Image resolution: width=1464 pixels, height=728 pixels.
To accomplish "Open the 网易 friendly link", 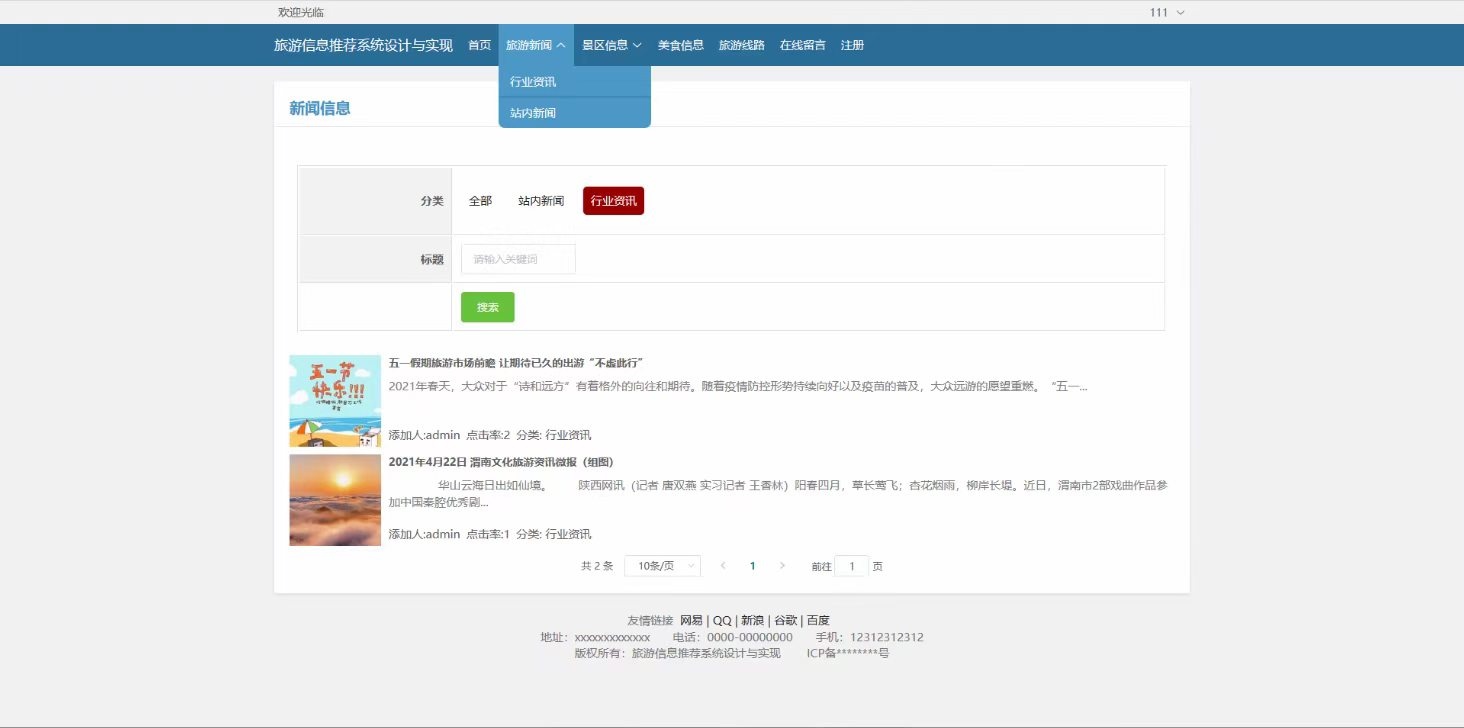I will [691, 620].
